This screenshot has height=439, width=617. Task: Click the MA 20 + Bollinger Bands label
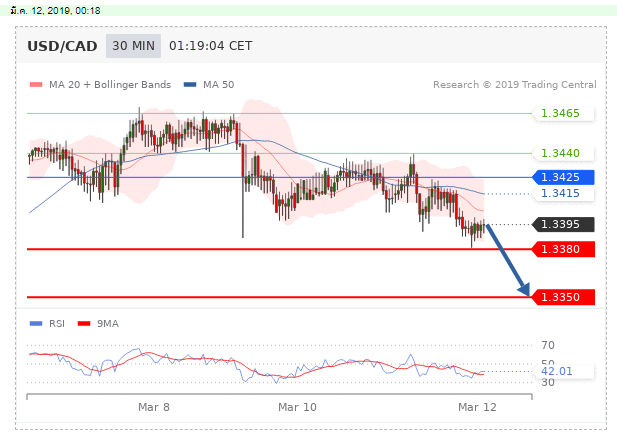(110, 85)
